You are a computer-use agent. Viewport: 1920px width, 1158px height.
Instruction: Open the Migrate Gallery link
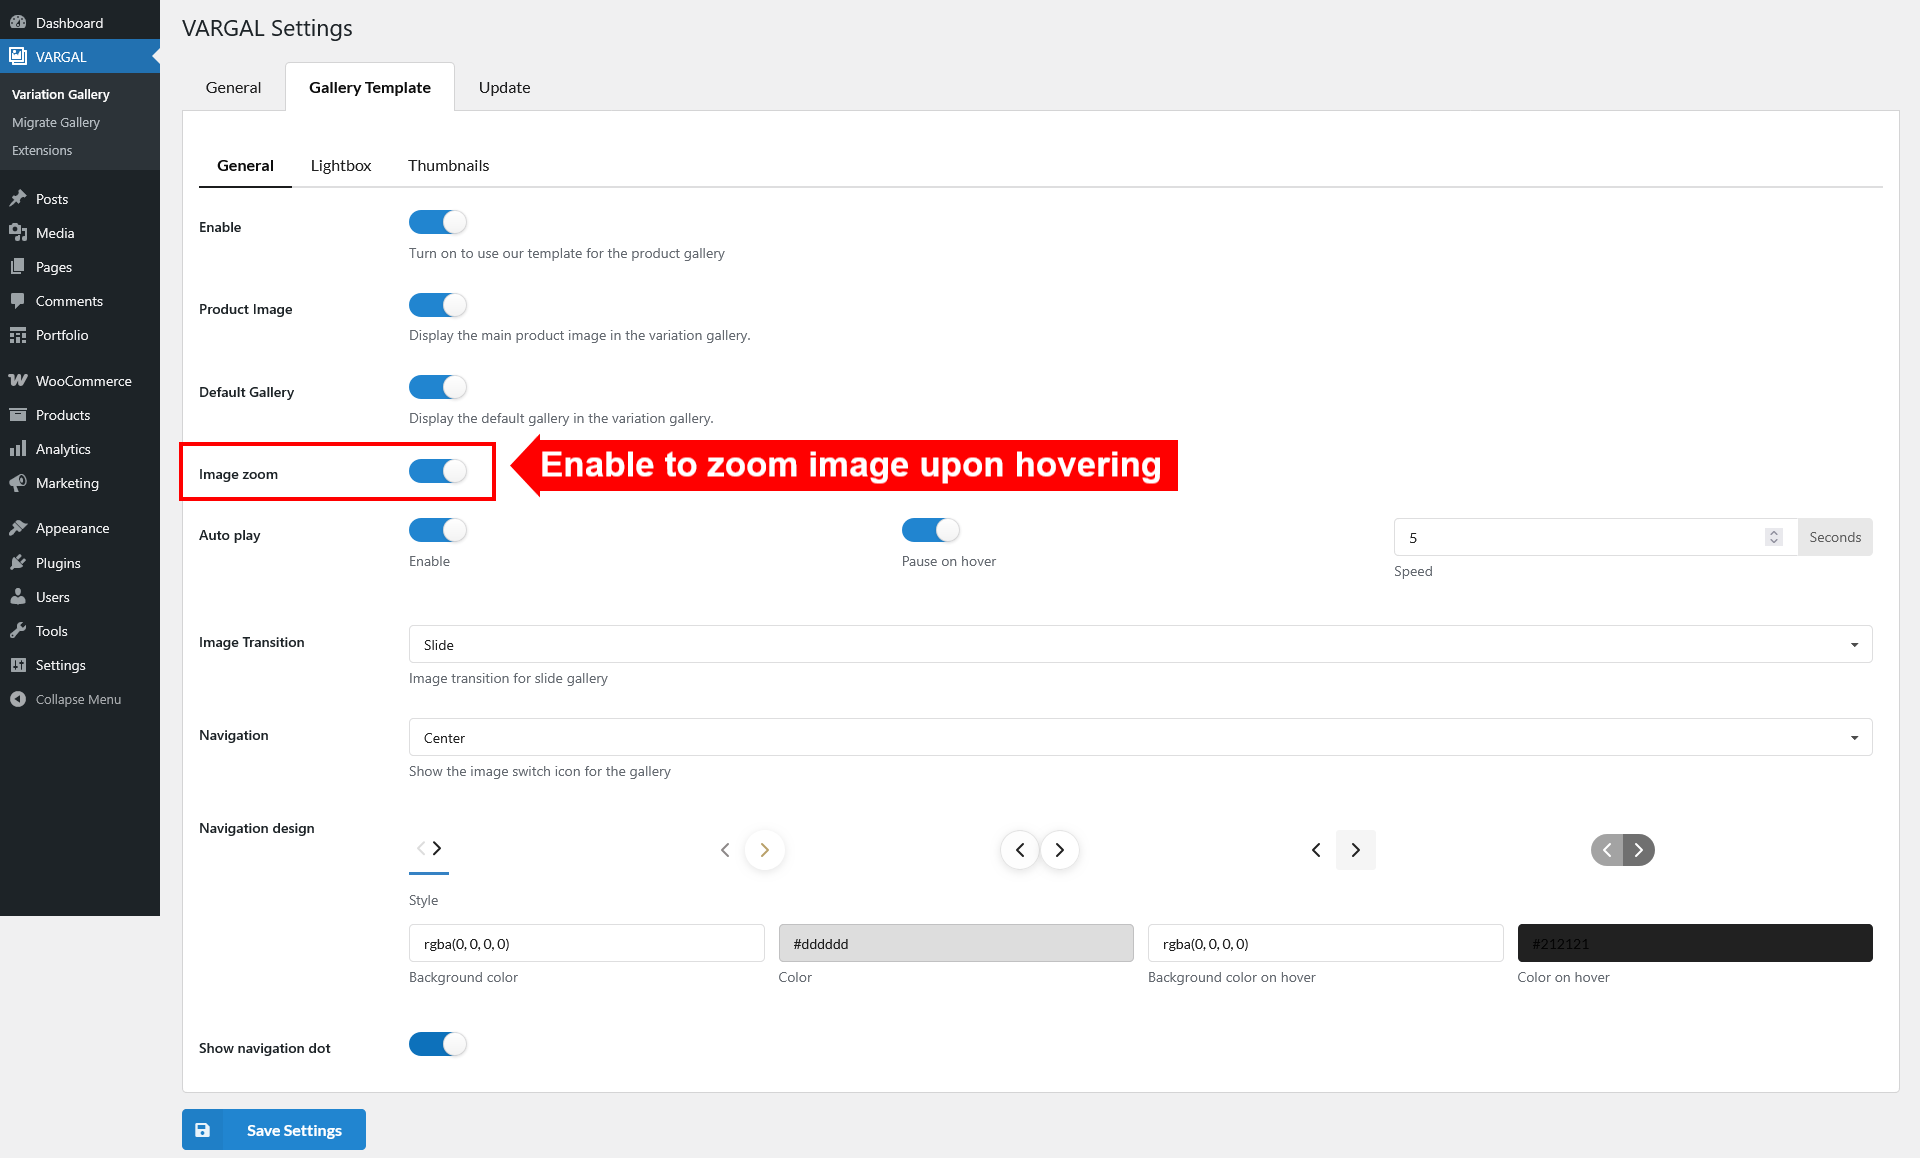(x=56, y=122)
